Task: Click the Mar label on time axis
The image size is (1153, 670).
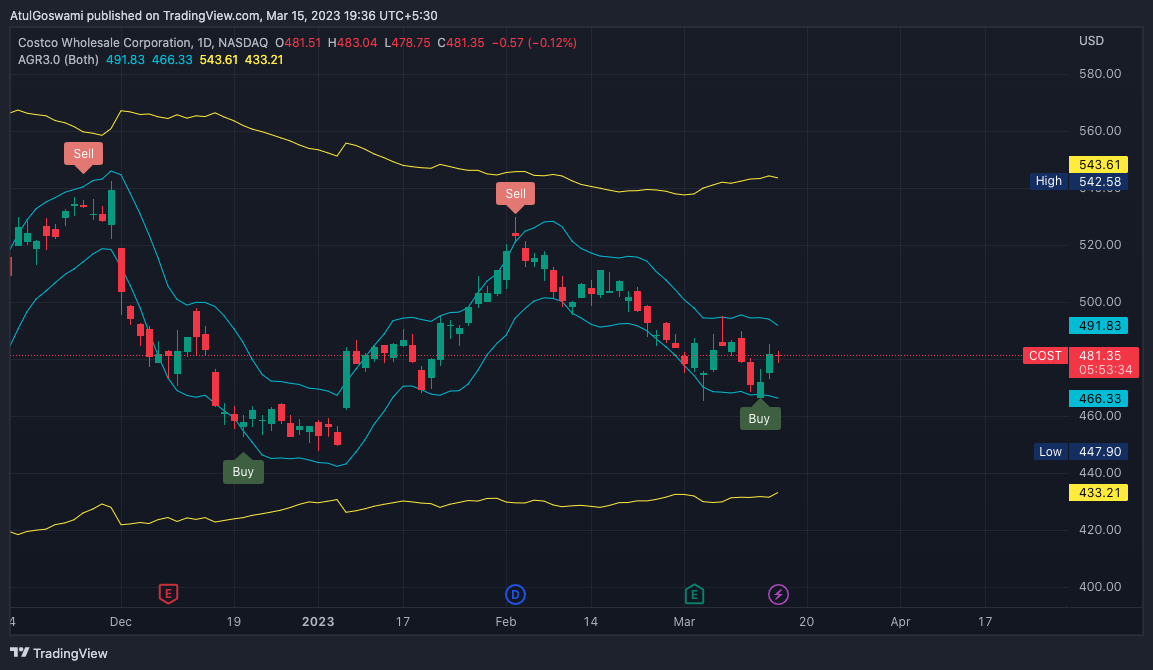Action: 684,621
